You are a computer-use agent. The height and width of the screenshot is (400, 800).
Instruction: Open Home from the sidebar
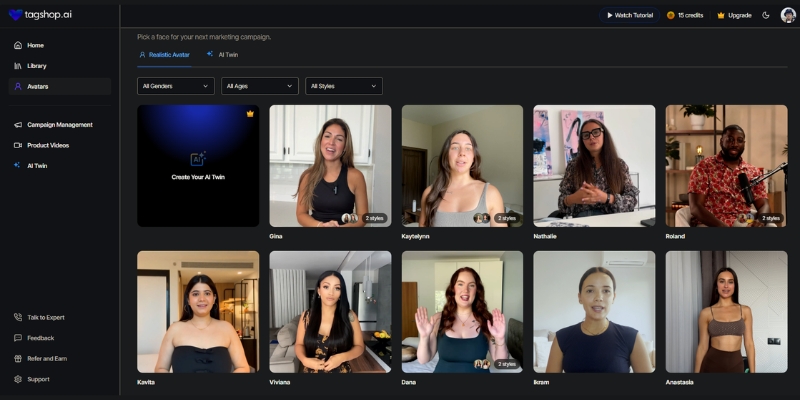(x=35, y=45)
